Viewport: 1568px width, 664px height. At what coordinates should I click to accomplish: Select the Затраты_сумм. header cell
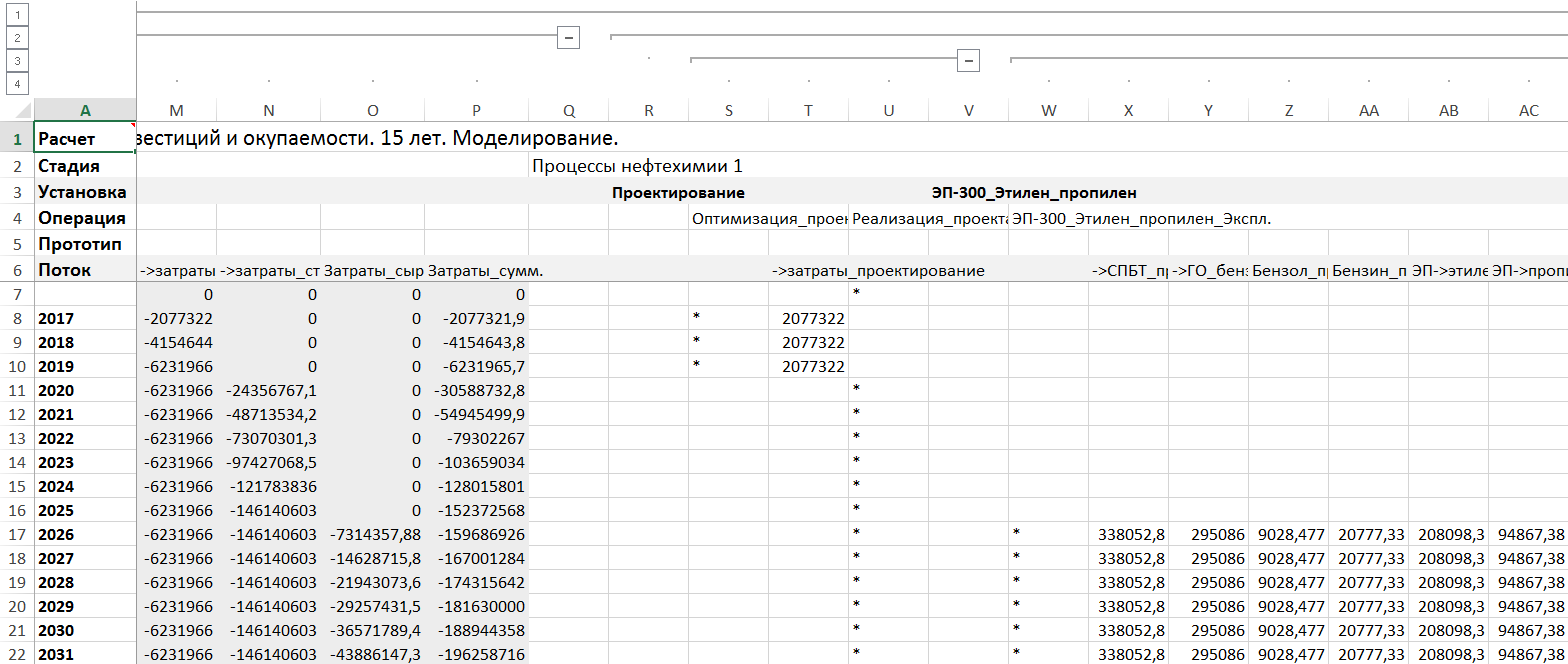click(476, 270)
